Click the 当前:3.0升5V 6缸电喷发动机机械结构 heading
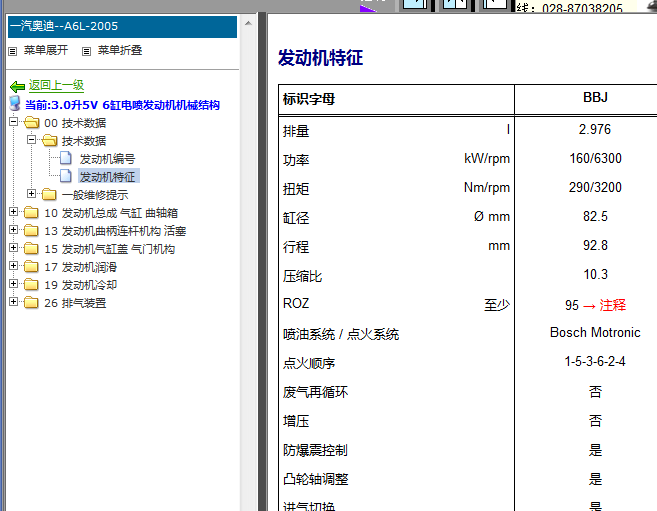The height and width of the screenshot is (511, 657). 122,105
